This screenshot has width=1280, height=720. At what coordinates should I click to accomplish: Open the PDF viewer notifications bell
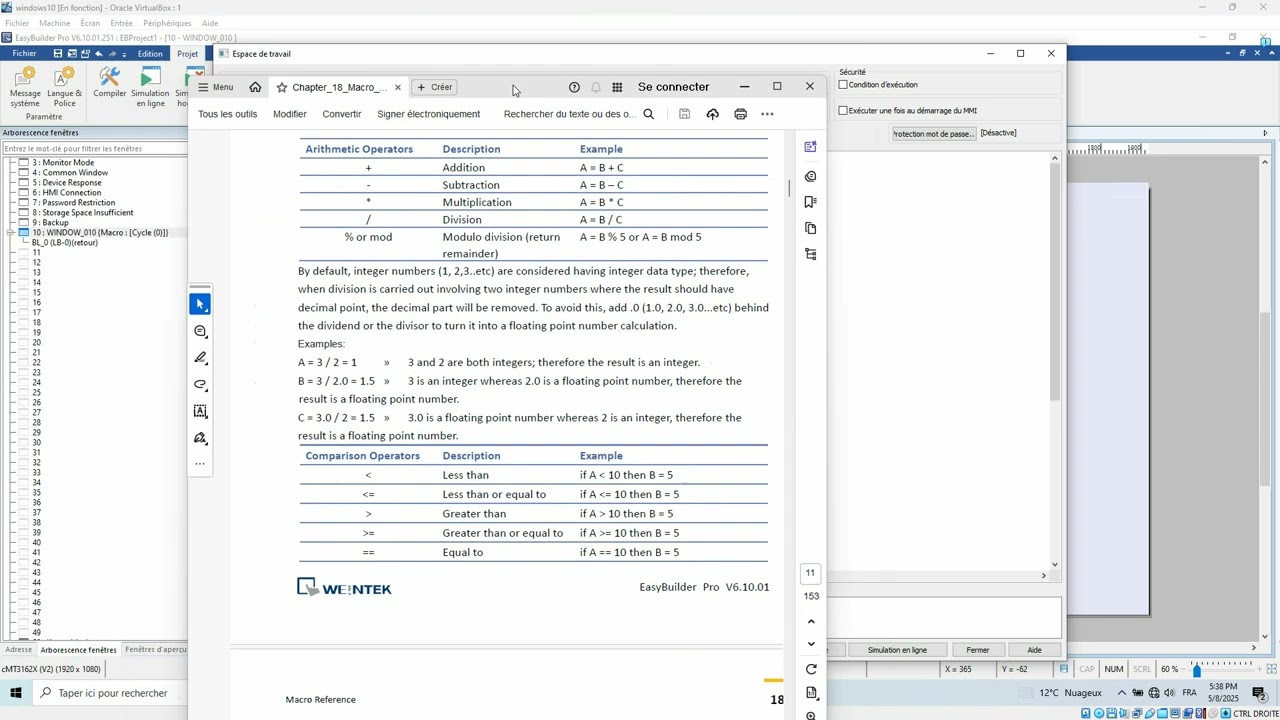596,87
